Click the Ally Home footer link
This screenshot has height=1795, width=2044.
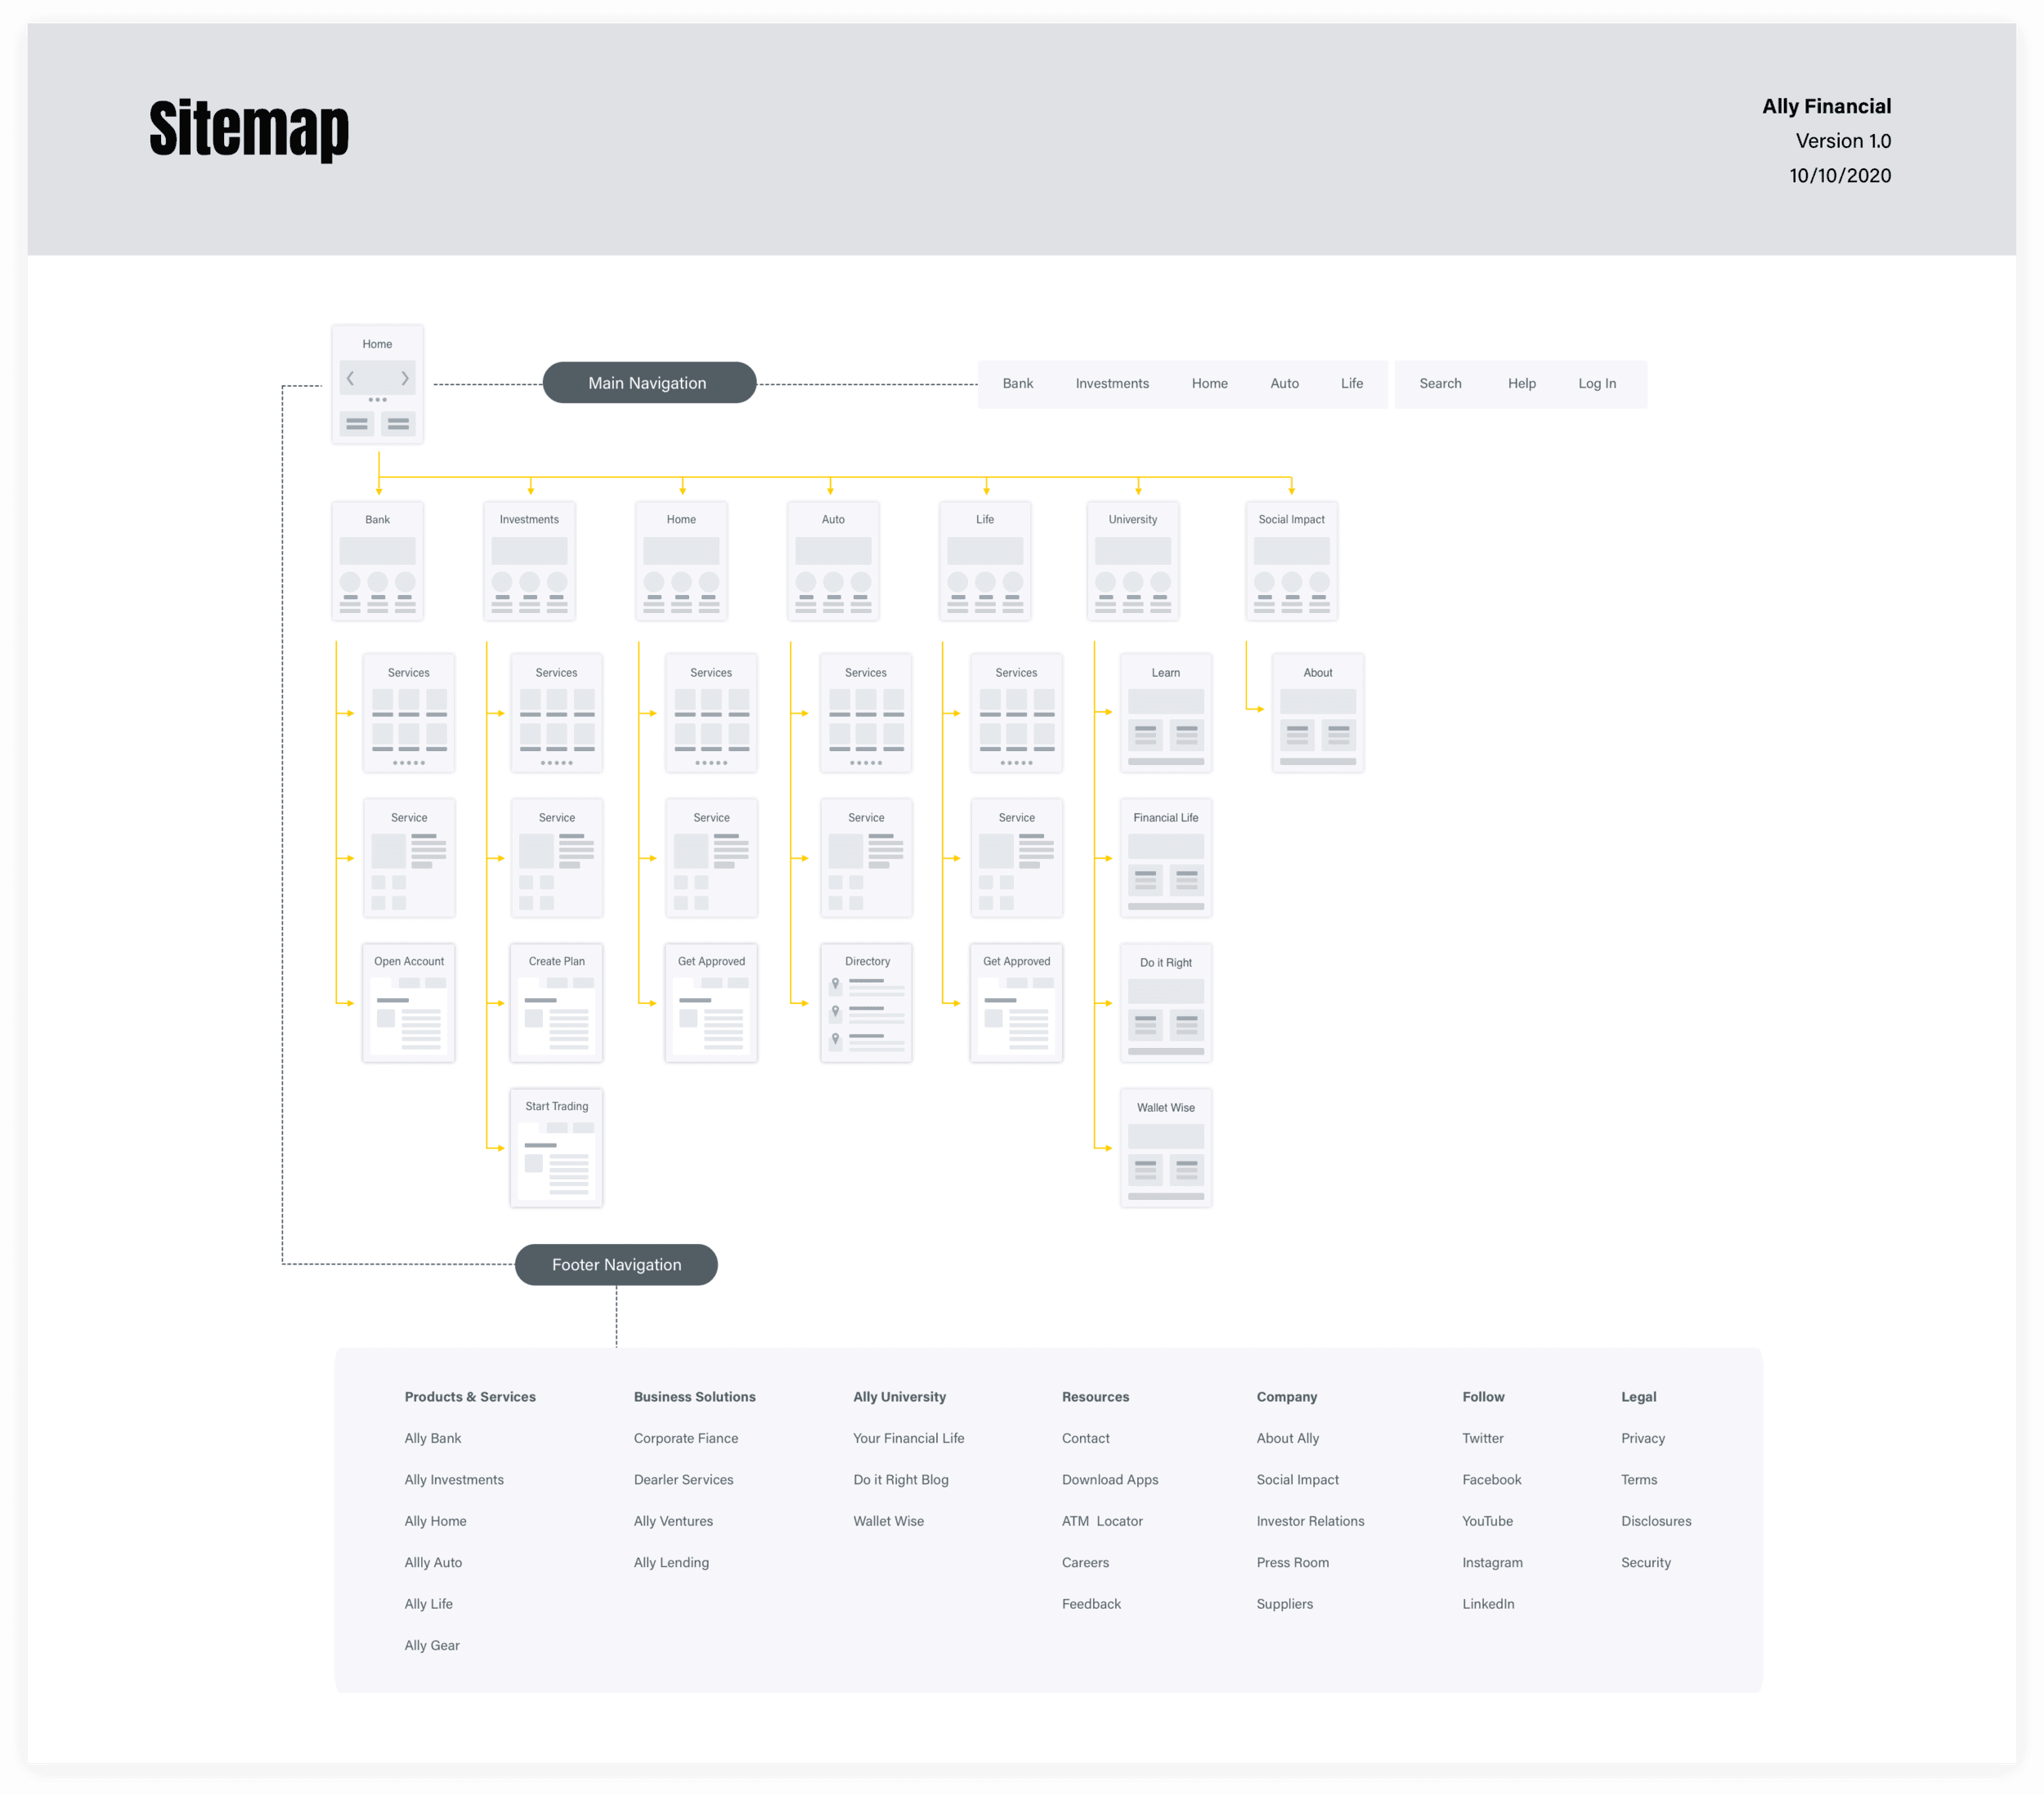coord(436,1521)
